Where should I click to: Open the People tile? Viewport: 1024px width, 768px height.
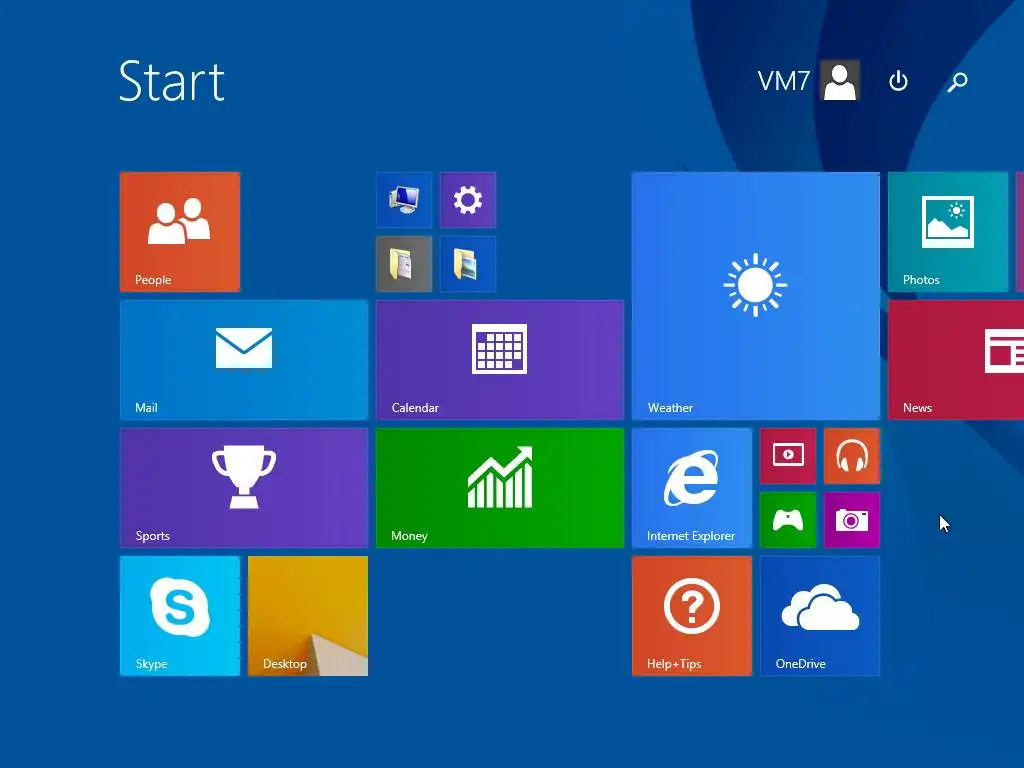pyautogui.click(x=180, y=232)
